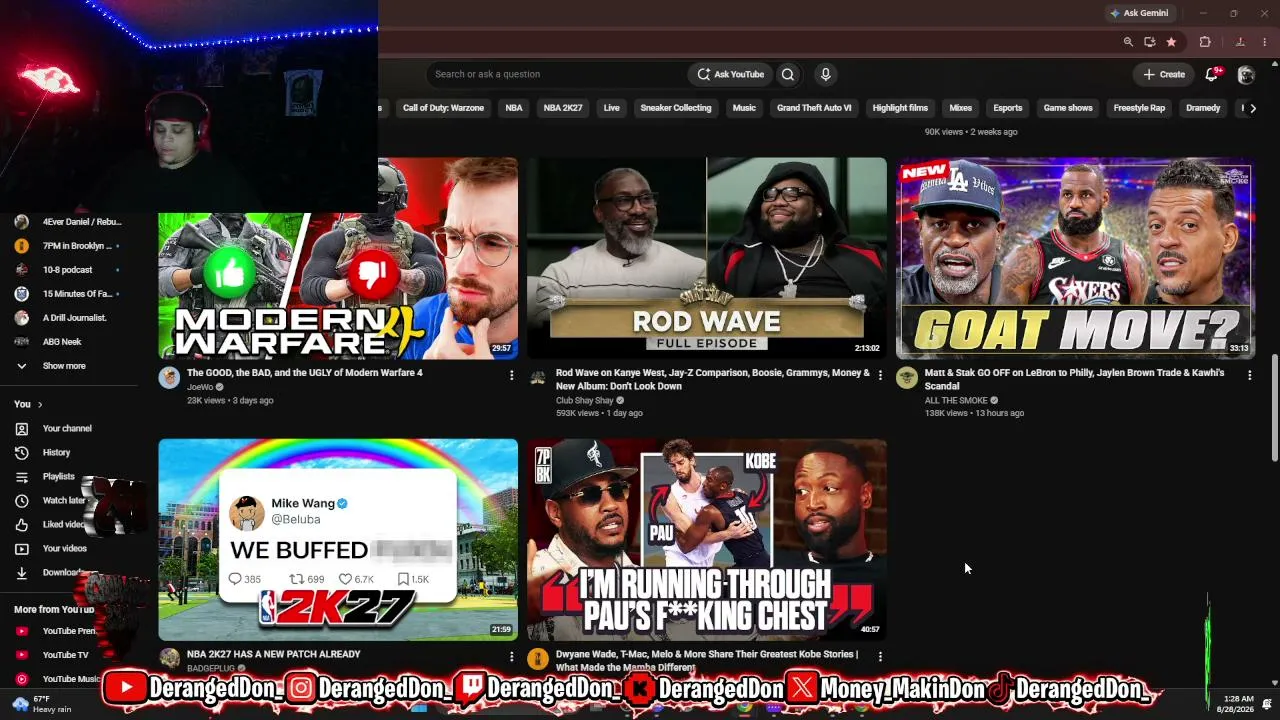Select the Highlight films chip
This screenshot has height=720, width=1280.
(900, 108)
